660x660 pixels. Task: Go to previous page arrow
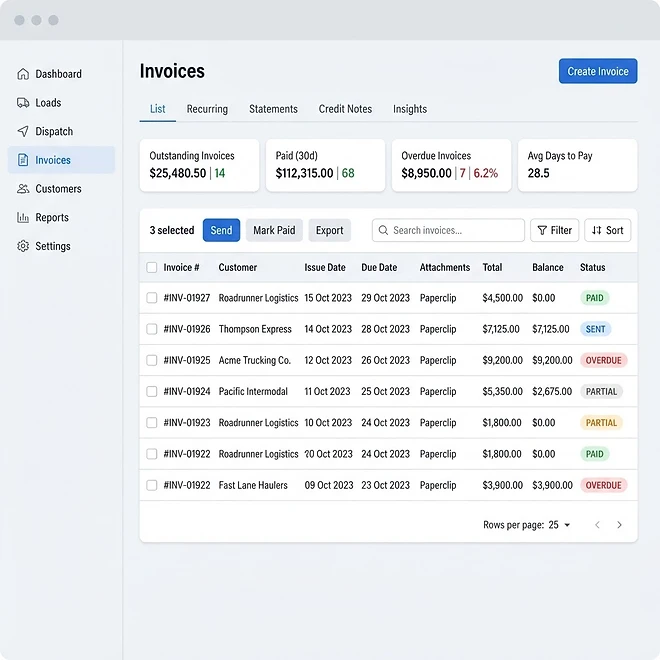pos(597,524)
